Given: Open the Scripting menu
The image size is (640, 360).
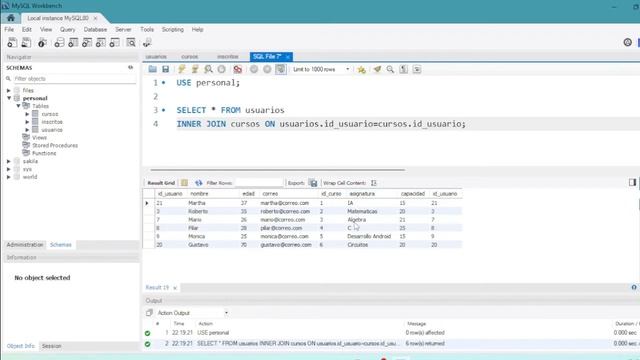Looking at the screenshot, I should pyautogui.click(x=173, y=29).
